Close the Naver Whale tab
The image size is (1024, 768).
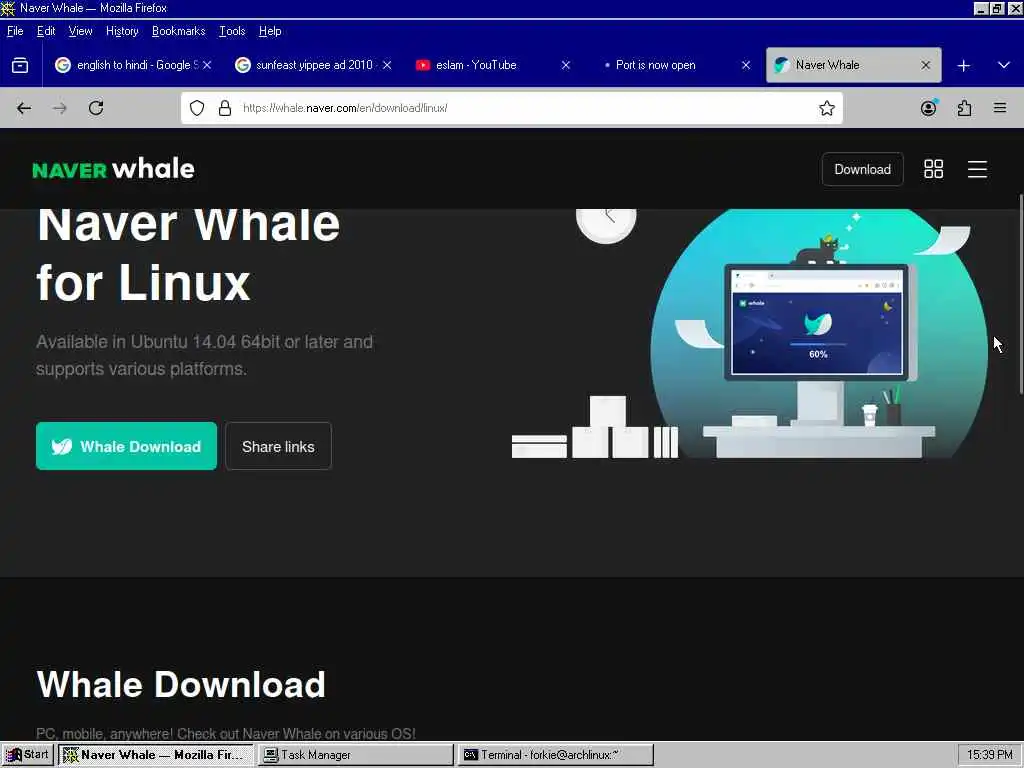[925, 65]
